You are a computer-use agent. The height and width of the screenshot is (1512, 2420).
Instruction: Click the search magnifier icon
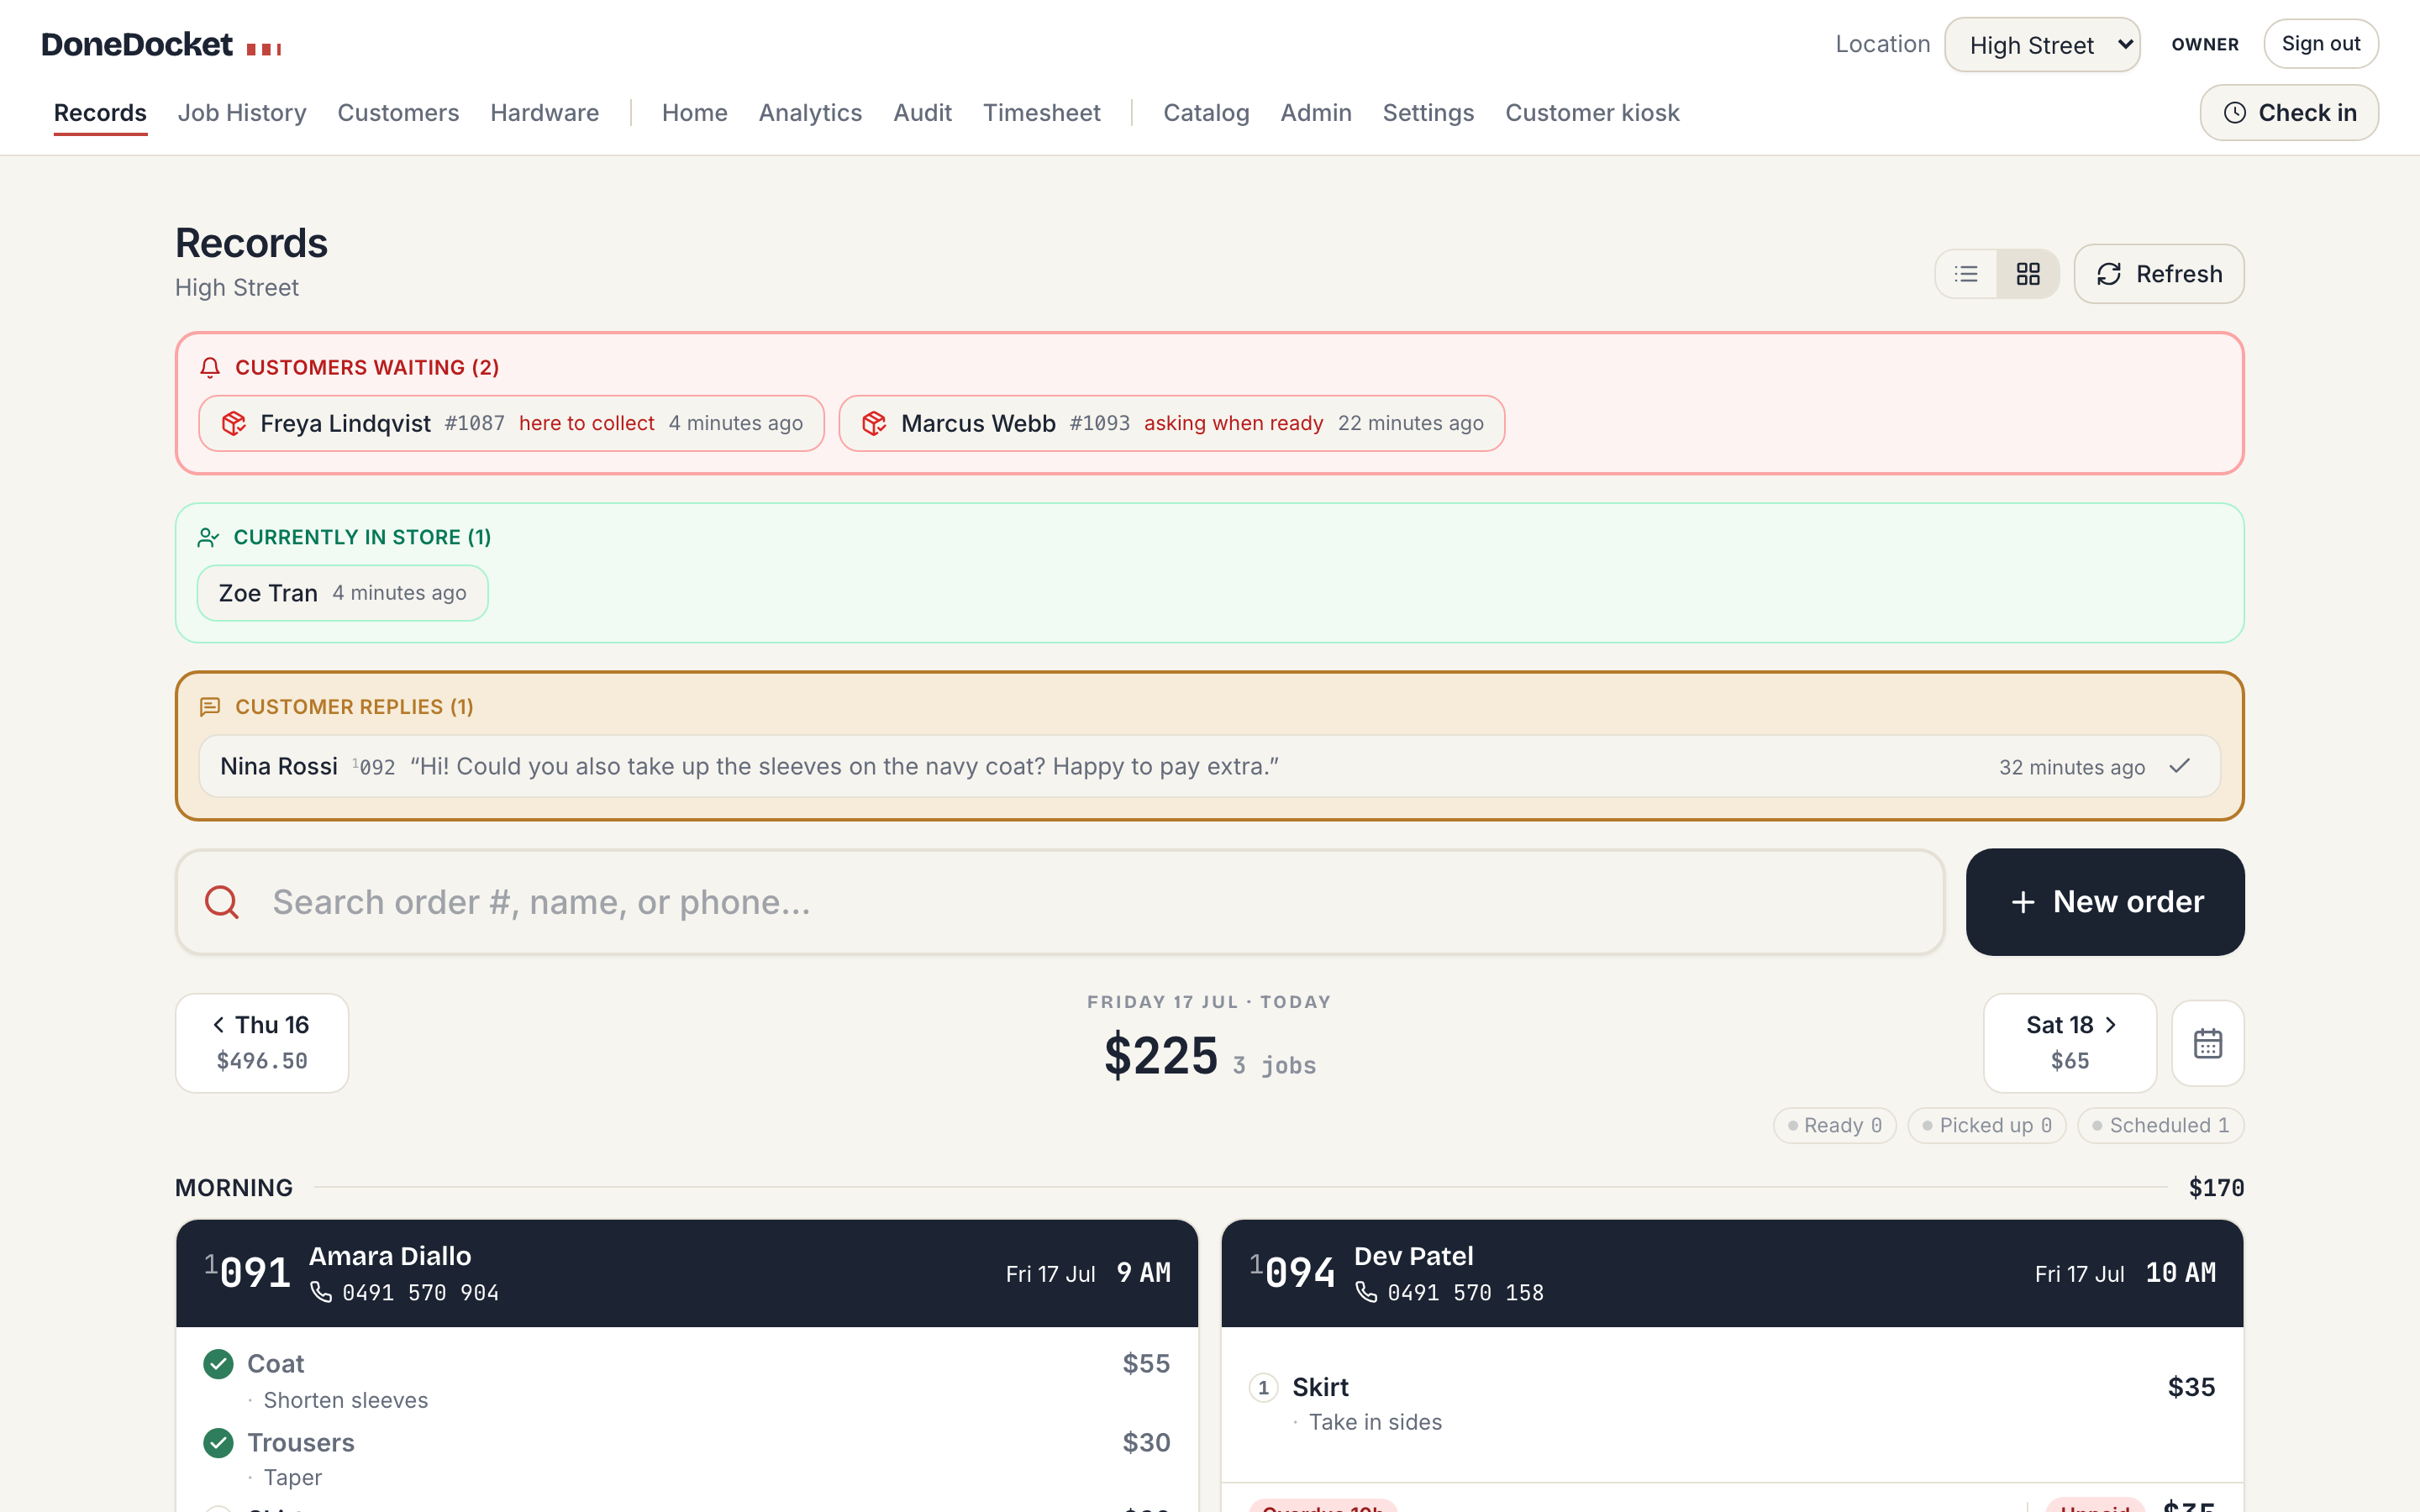(x=222, y=902)
